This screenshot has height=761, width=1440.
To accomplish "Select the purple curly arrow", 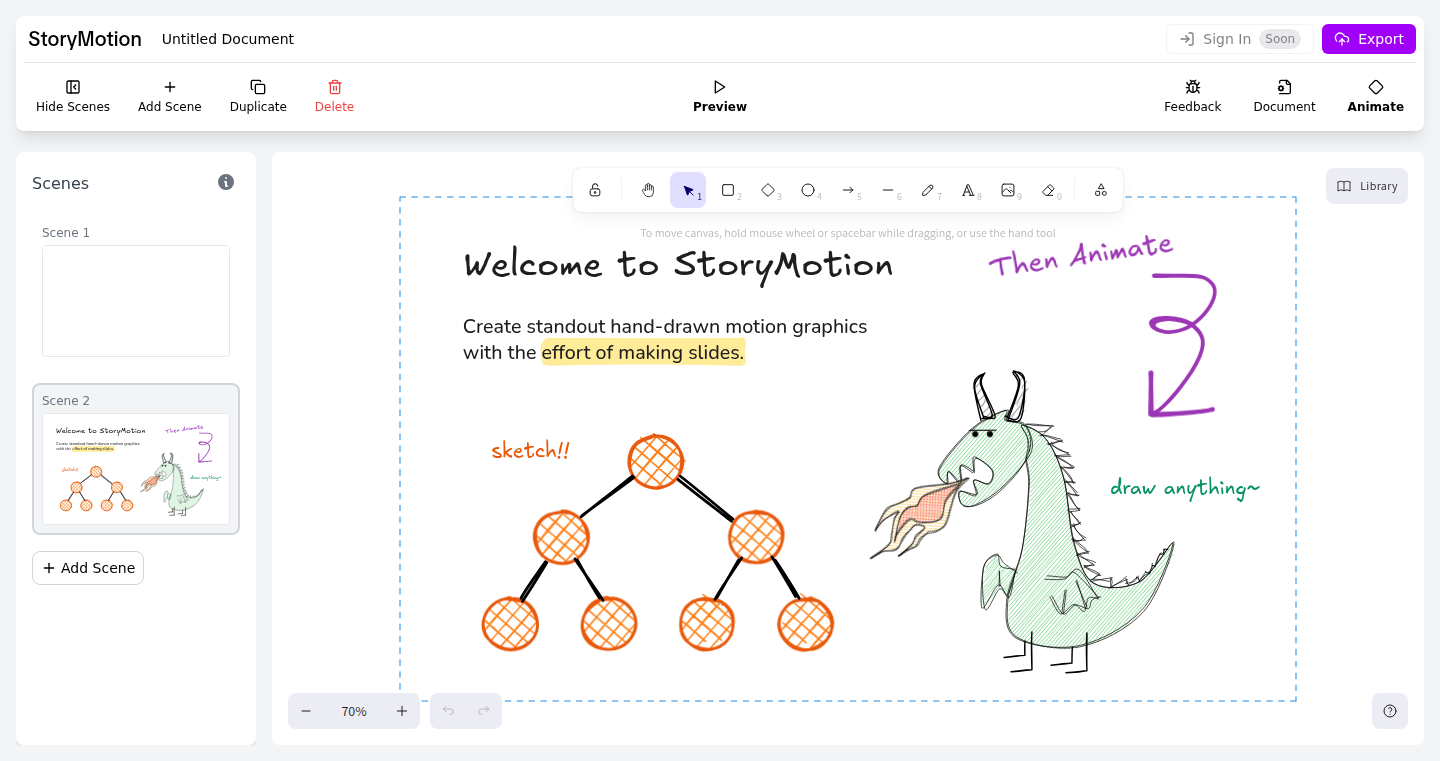I will (x=1182, y=345).
